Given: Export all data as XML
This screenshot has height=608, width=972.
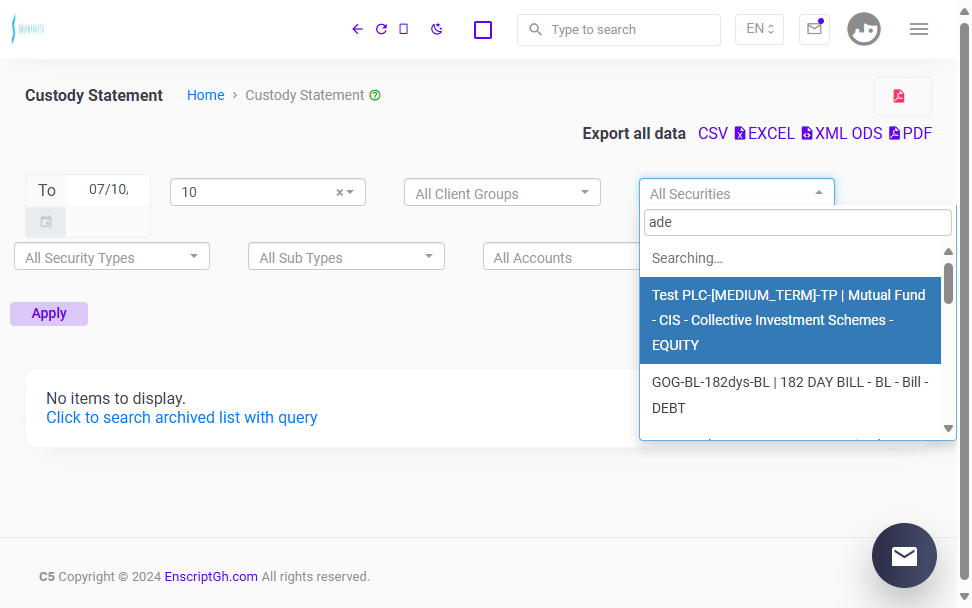Looking at the screenshot, I should point(823,134).
